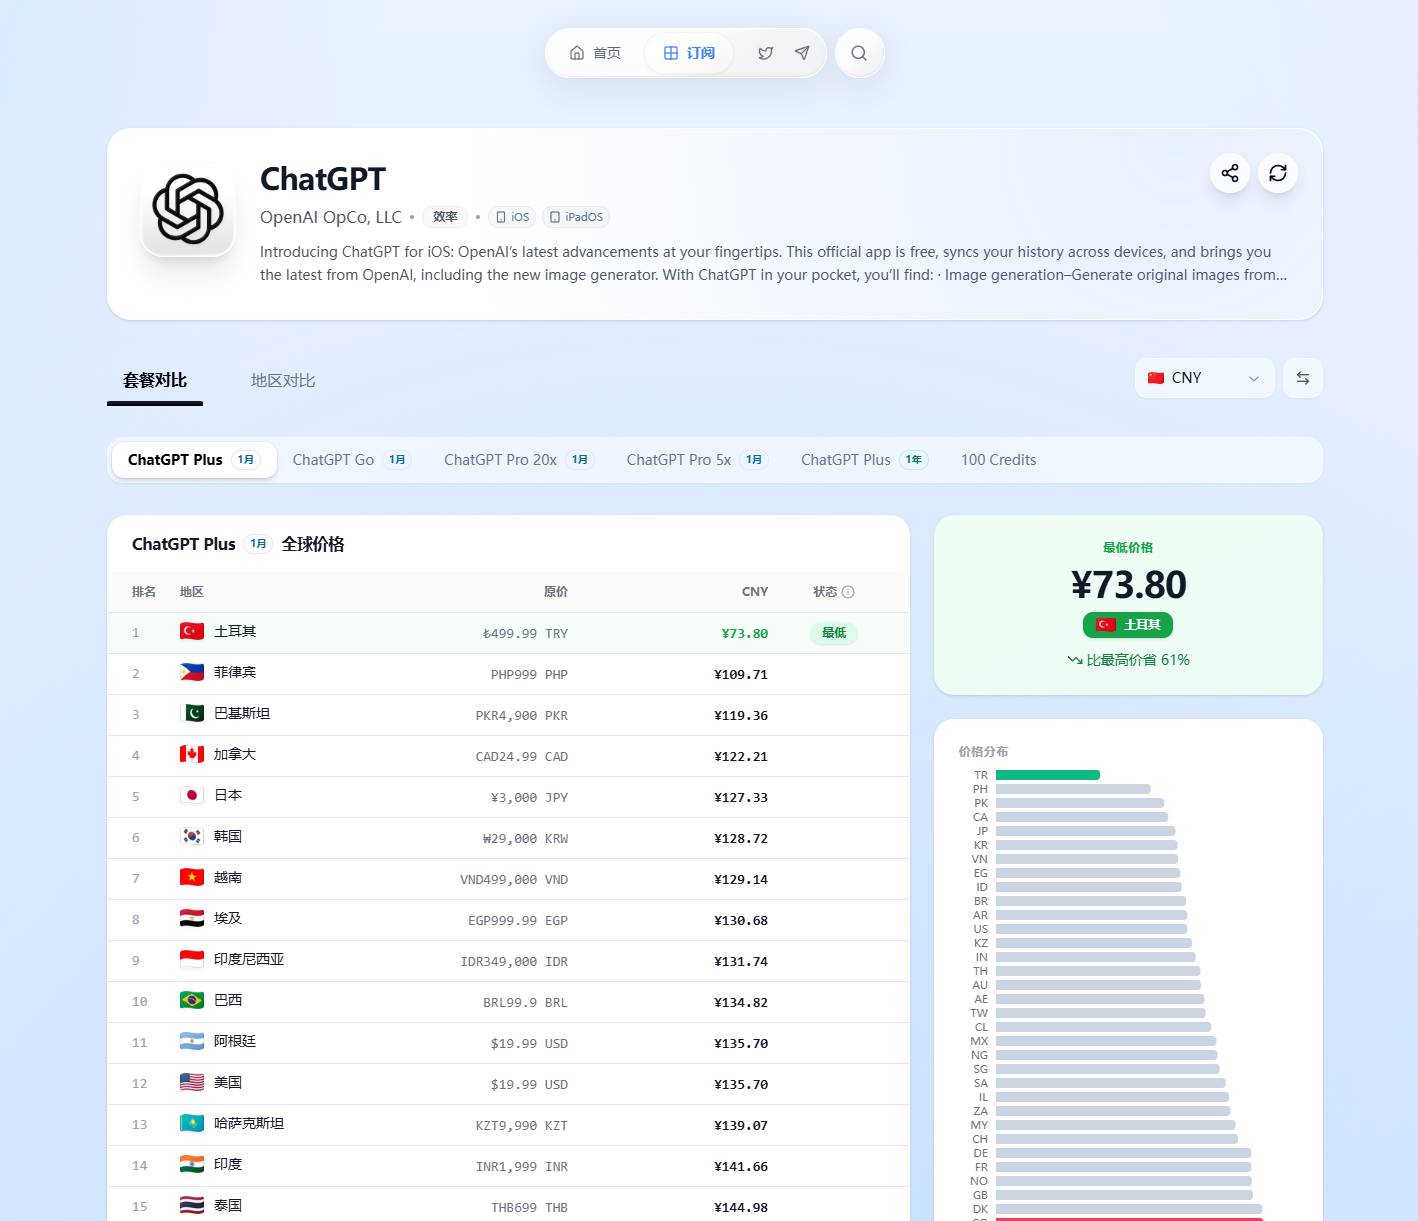This screenshot has height=1221, width=1418.
Task: Click the search magnifier button
Action: [x=859, y=53]
